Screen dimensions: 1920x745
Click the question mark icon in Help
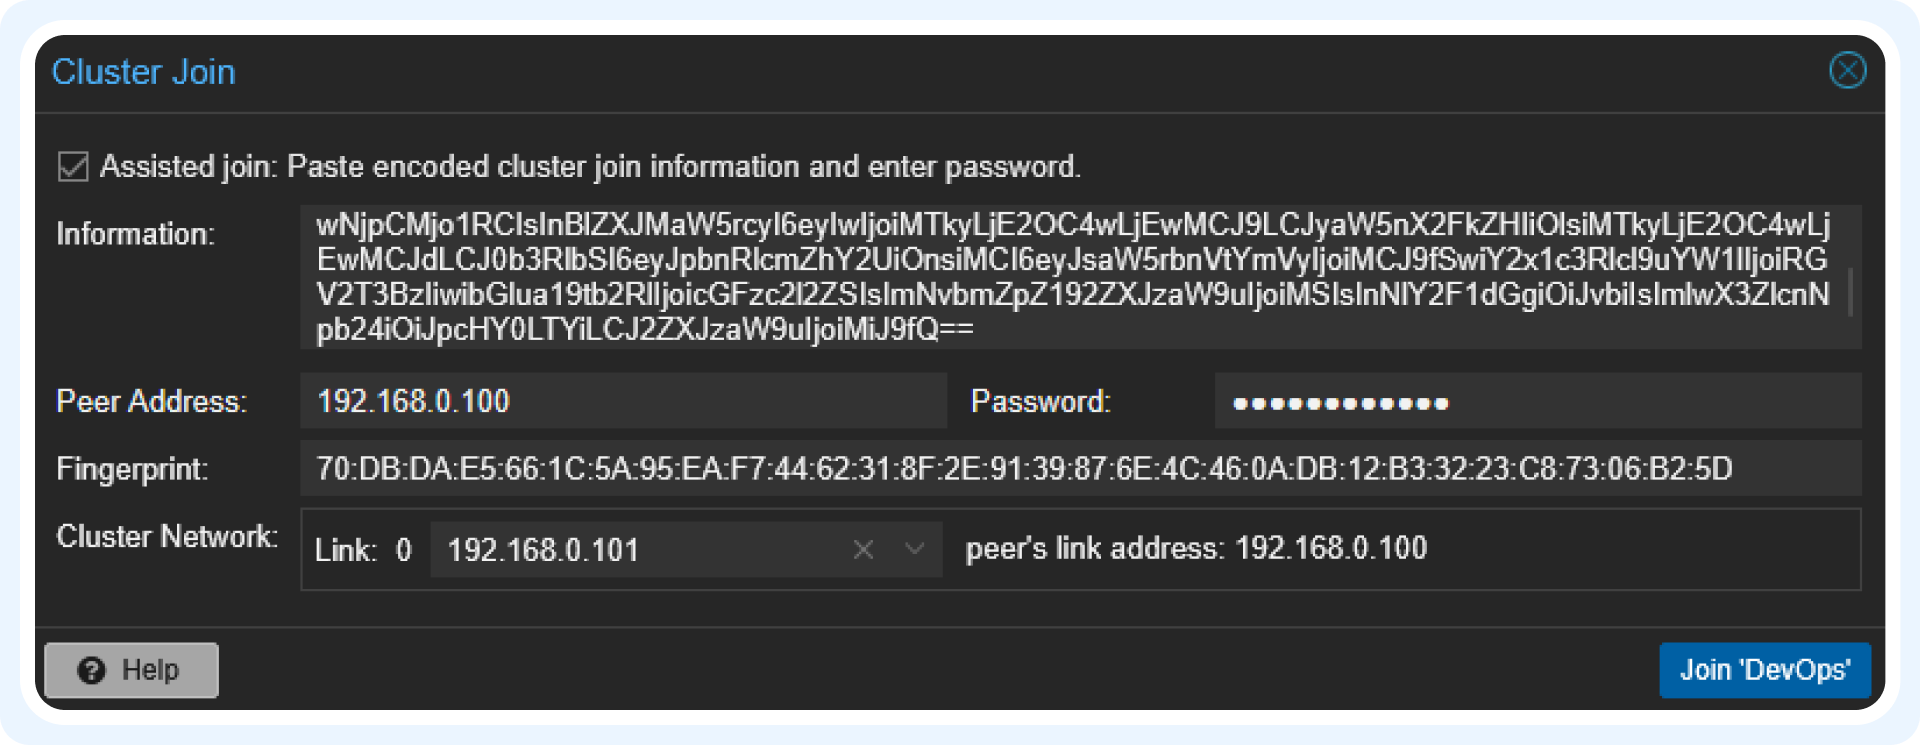pyautogui.click(x=91, y=670)
